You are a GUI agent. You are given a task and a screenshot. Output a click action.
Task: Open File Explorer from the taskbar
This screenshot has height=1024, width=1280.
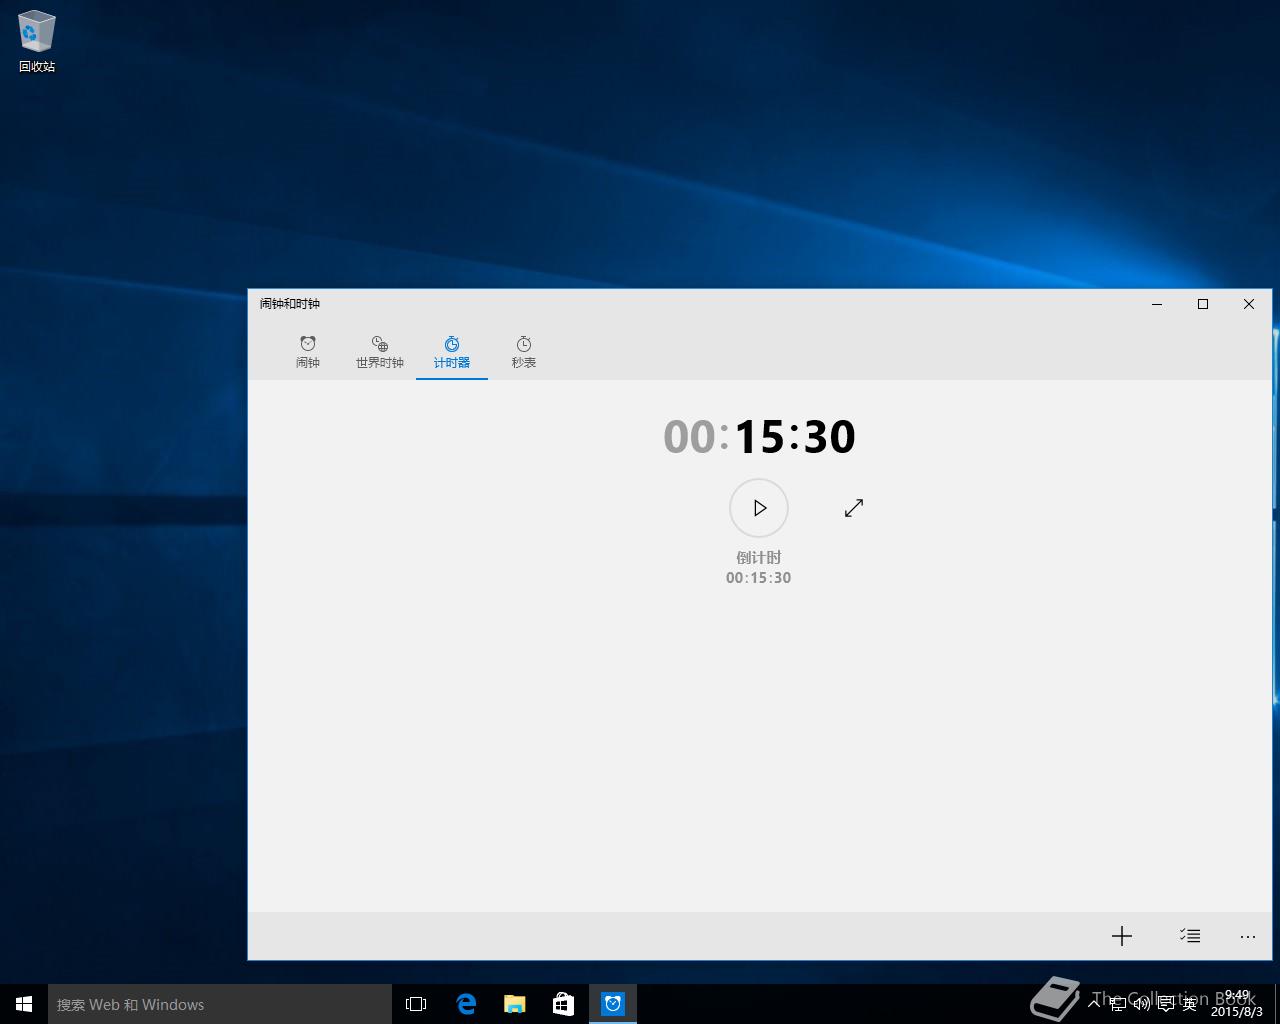(515, 1004)
